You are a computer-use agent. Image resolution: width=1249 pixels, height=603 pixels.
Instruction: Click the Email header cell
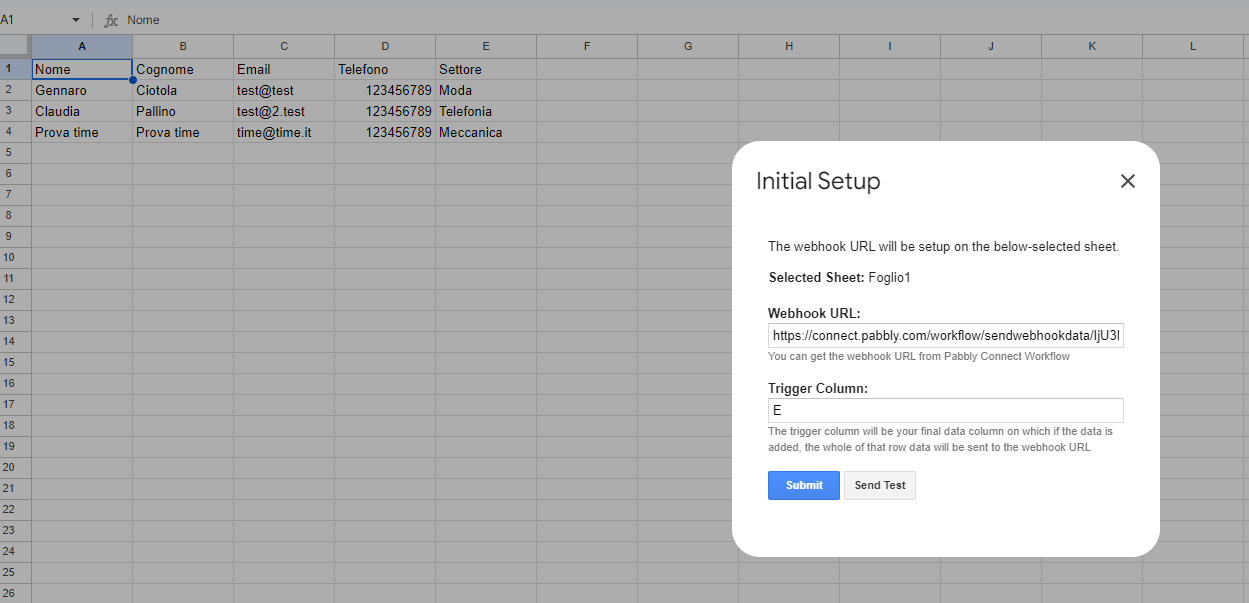click(284, 69)
